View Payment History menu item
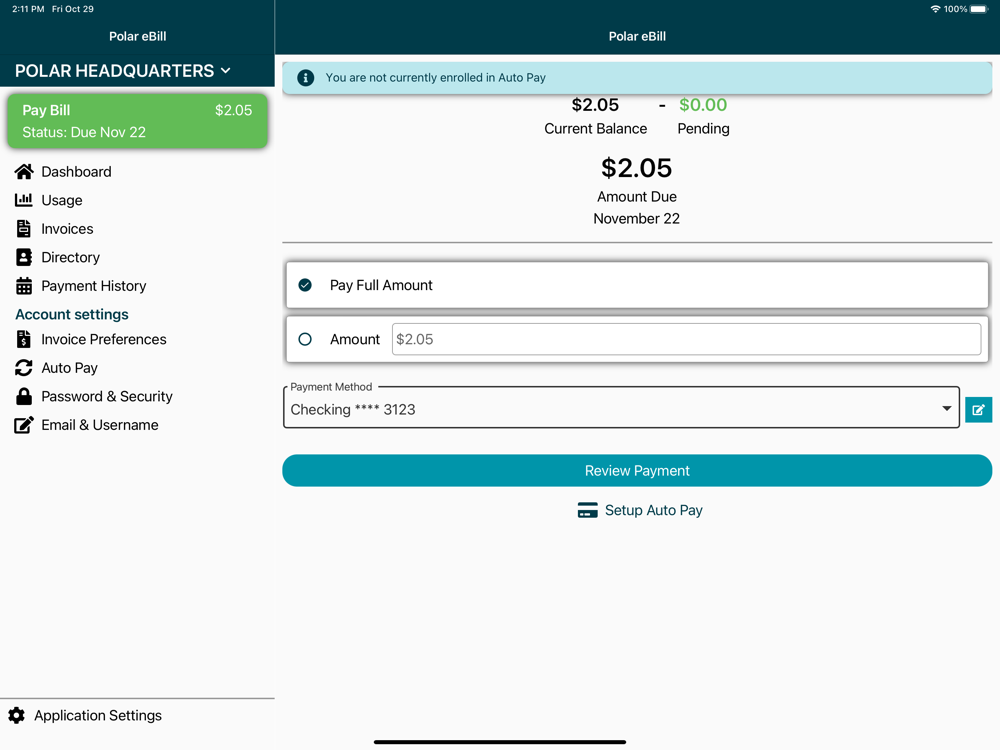This screenshot has height=750, width=1000. click(x=94, y=286)
